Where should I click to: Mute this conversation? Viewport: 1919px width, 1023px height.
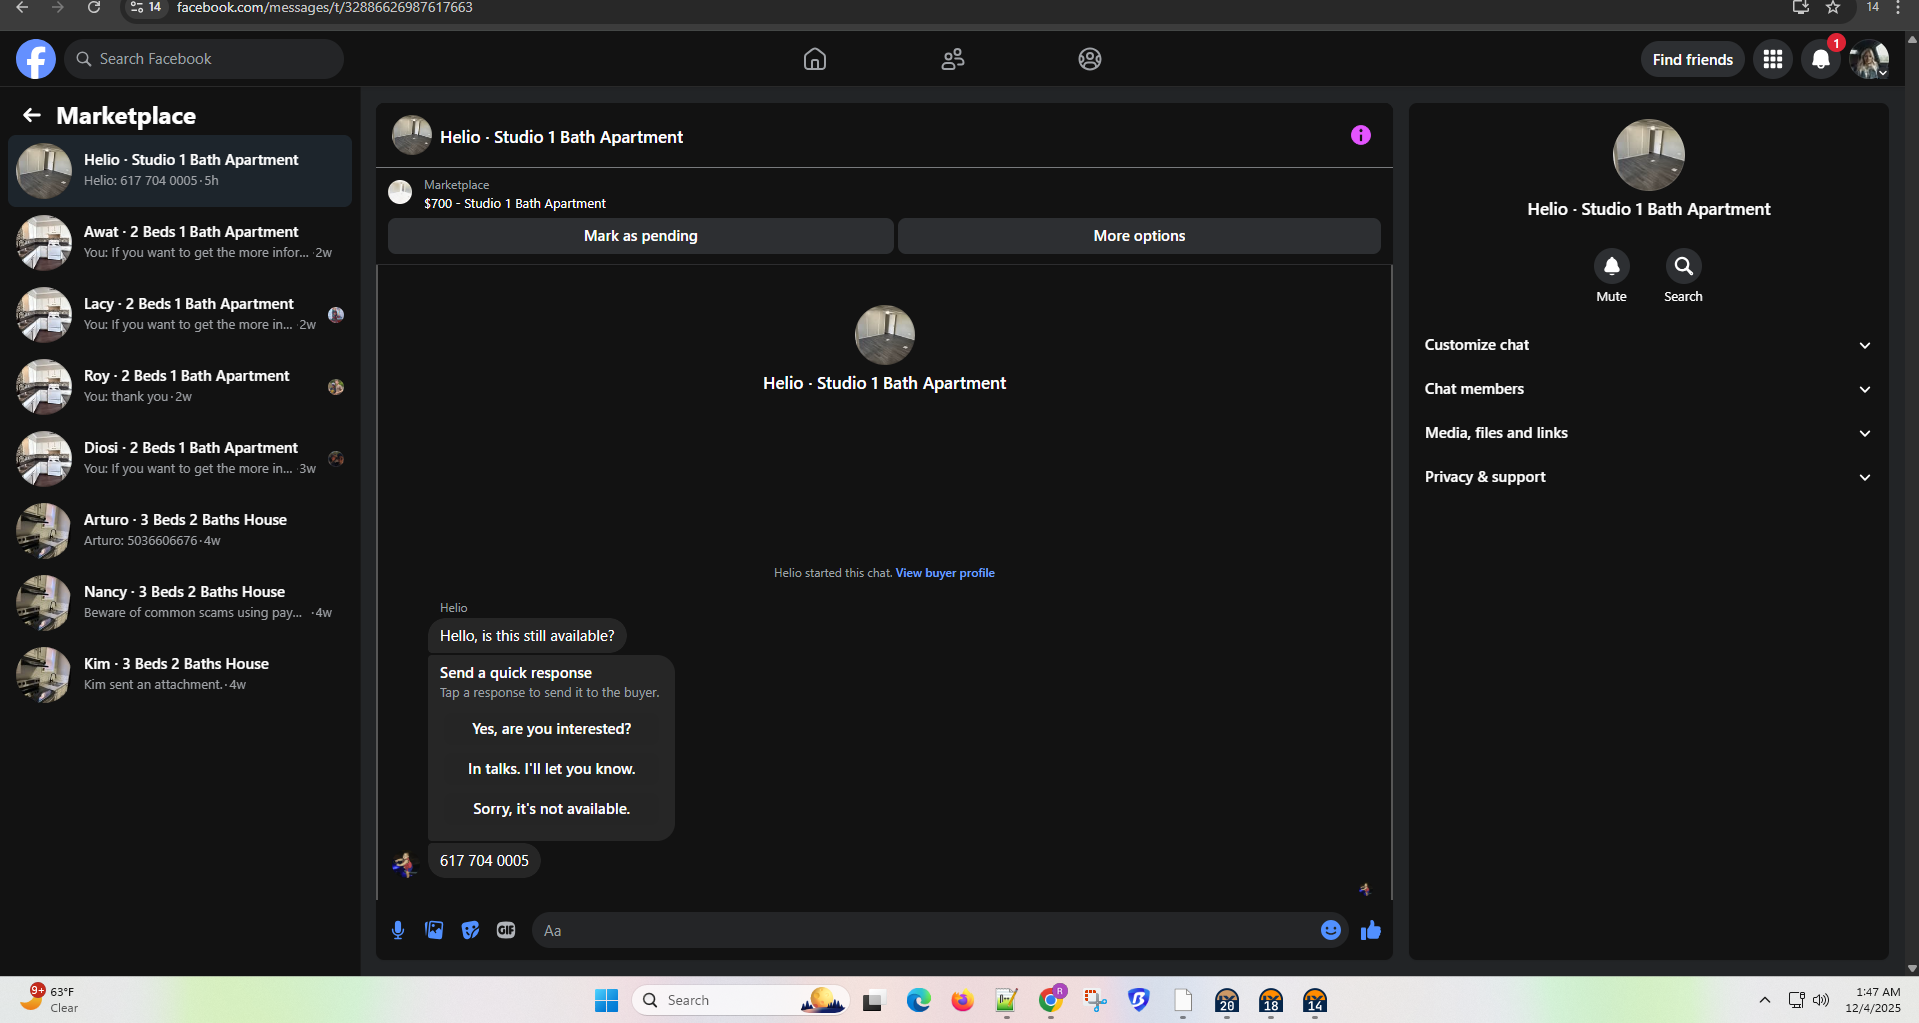click(x=1611, y=266)
